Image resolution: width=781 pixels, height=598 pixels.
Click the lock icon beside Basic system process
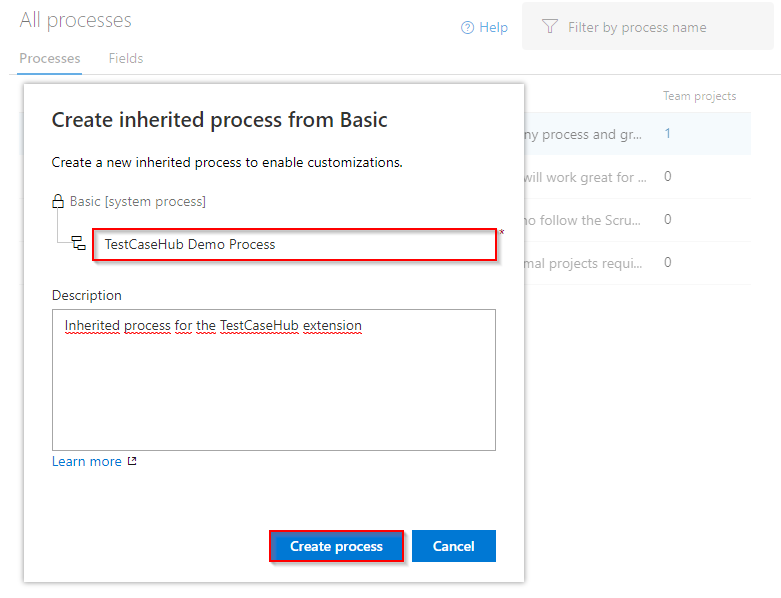tap(58, 202)
